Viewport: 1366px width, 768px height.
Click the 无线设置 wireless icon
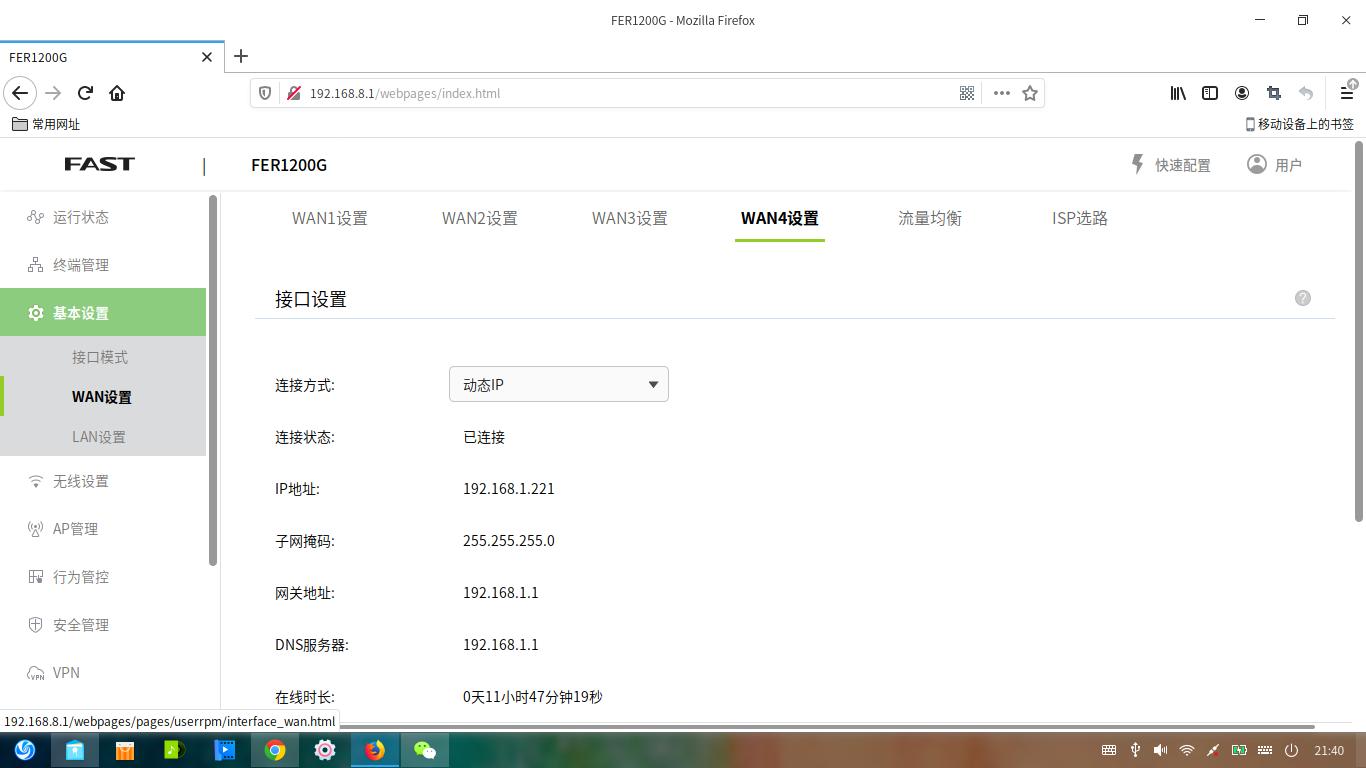(x=35, y=480)
